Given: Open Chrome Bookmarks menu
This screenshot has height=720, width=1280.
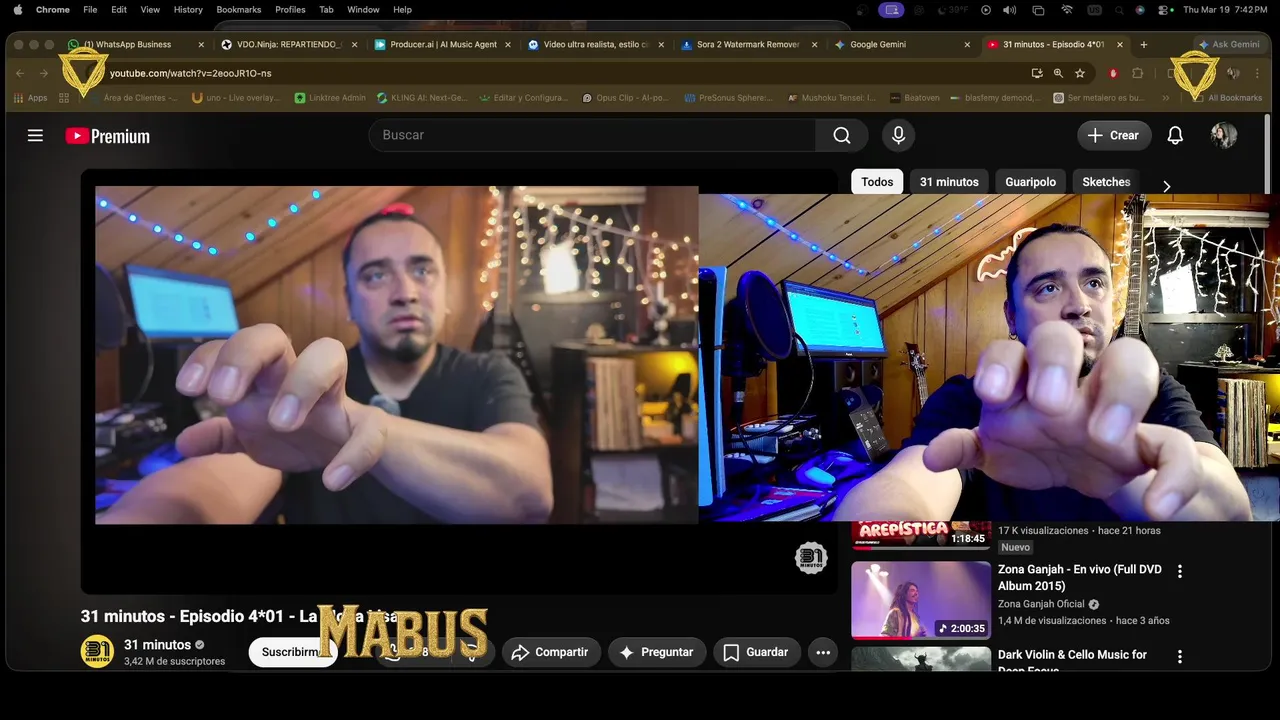Looking at the screenshot, I should [x=239, y=9].
